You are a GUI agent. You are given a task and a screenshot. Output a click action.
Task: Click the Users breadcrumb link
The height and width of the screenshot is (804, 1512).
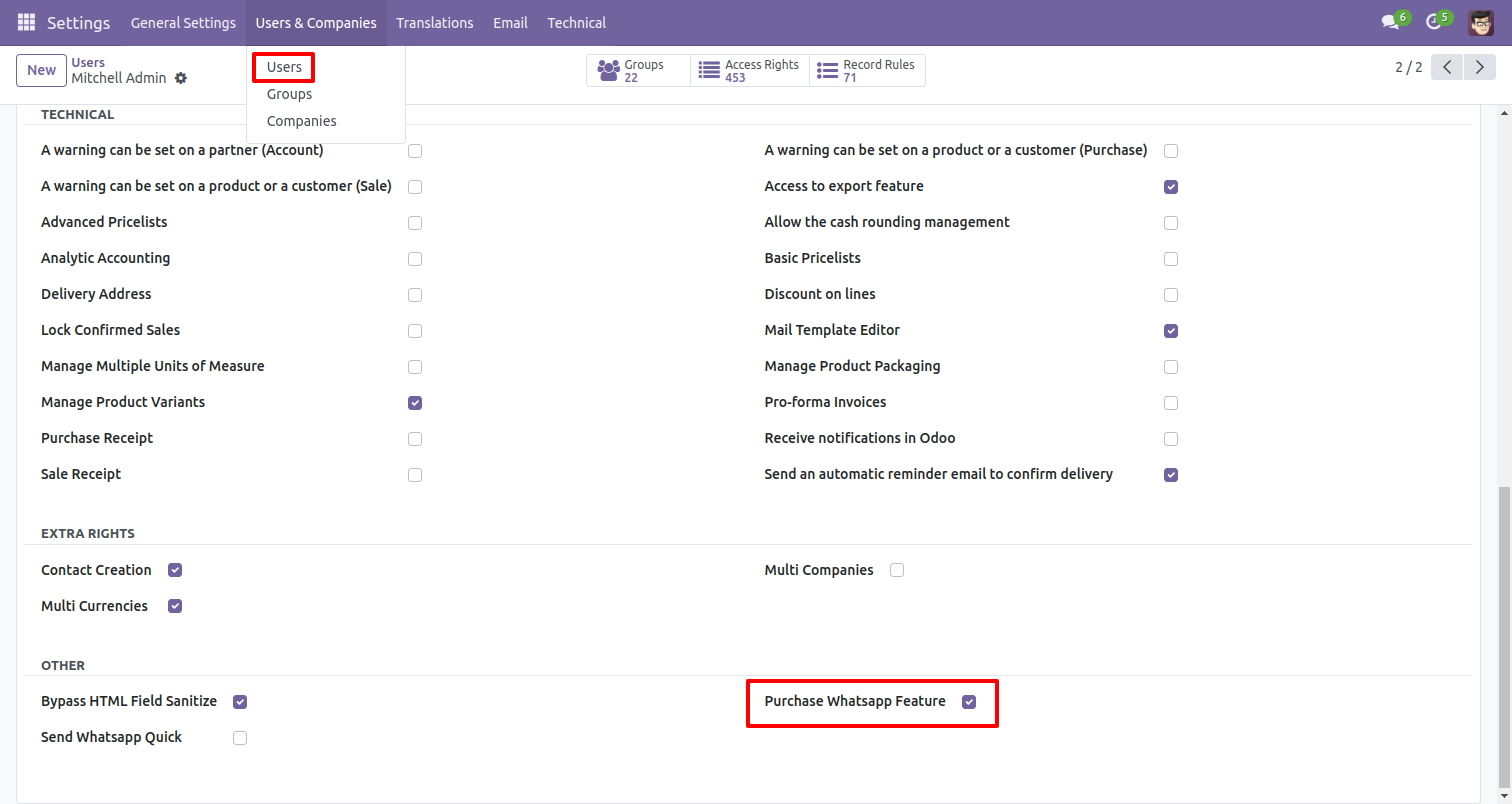pos(88,62)
